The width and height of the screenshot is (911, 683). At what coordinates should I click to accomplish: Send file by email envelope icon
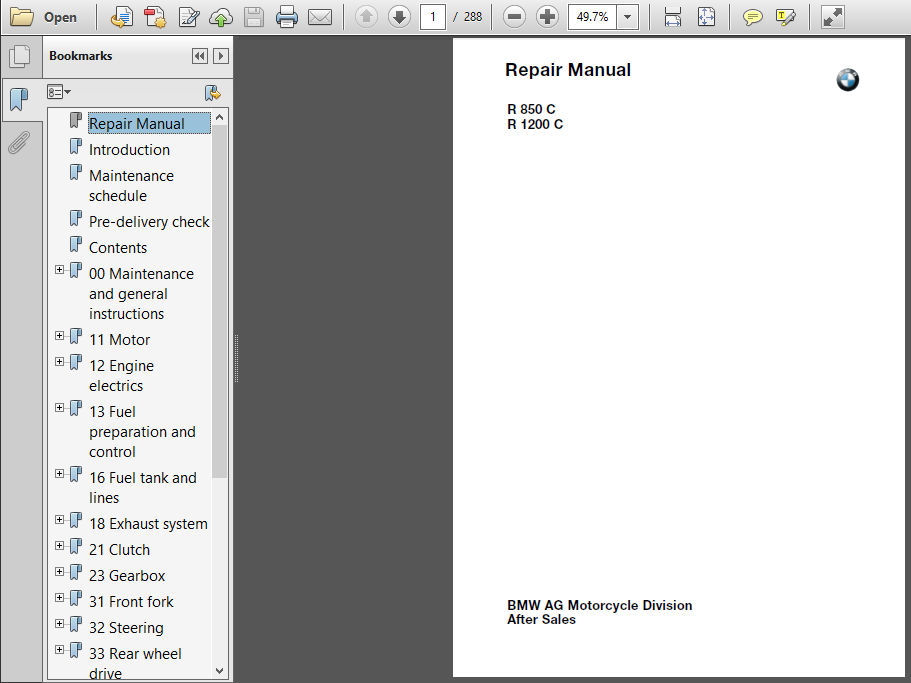pos(320,17)
